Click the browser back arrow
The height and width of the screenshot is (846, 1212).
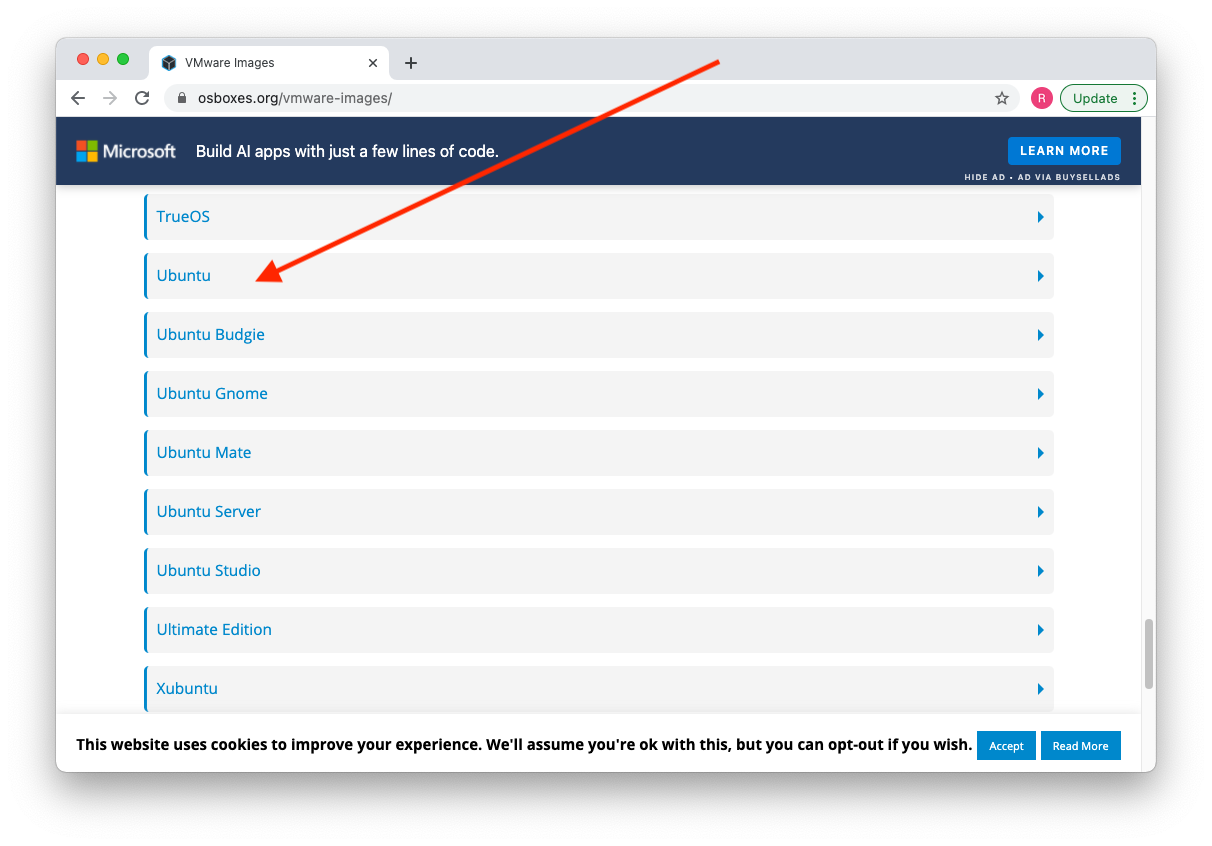click(x=78, y=98)
